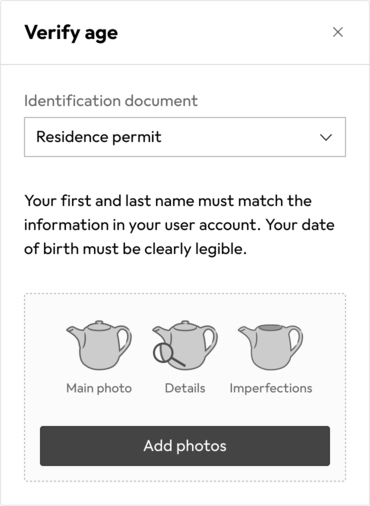
Task: Click the lid knob of Main photo teapot
Action: 99,322
